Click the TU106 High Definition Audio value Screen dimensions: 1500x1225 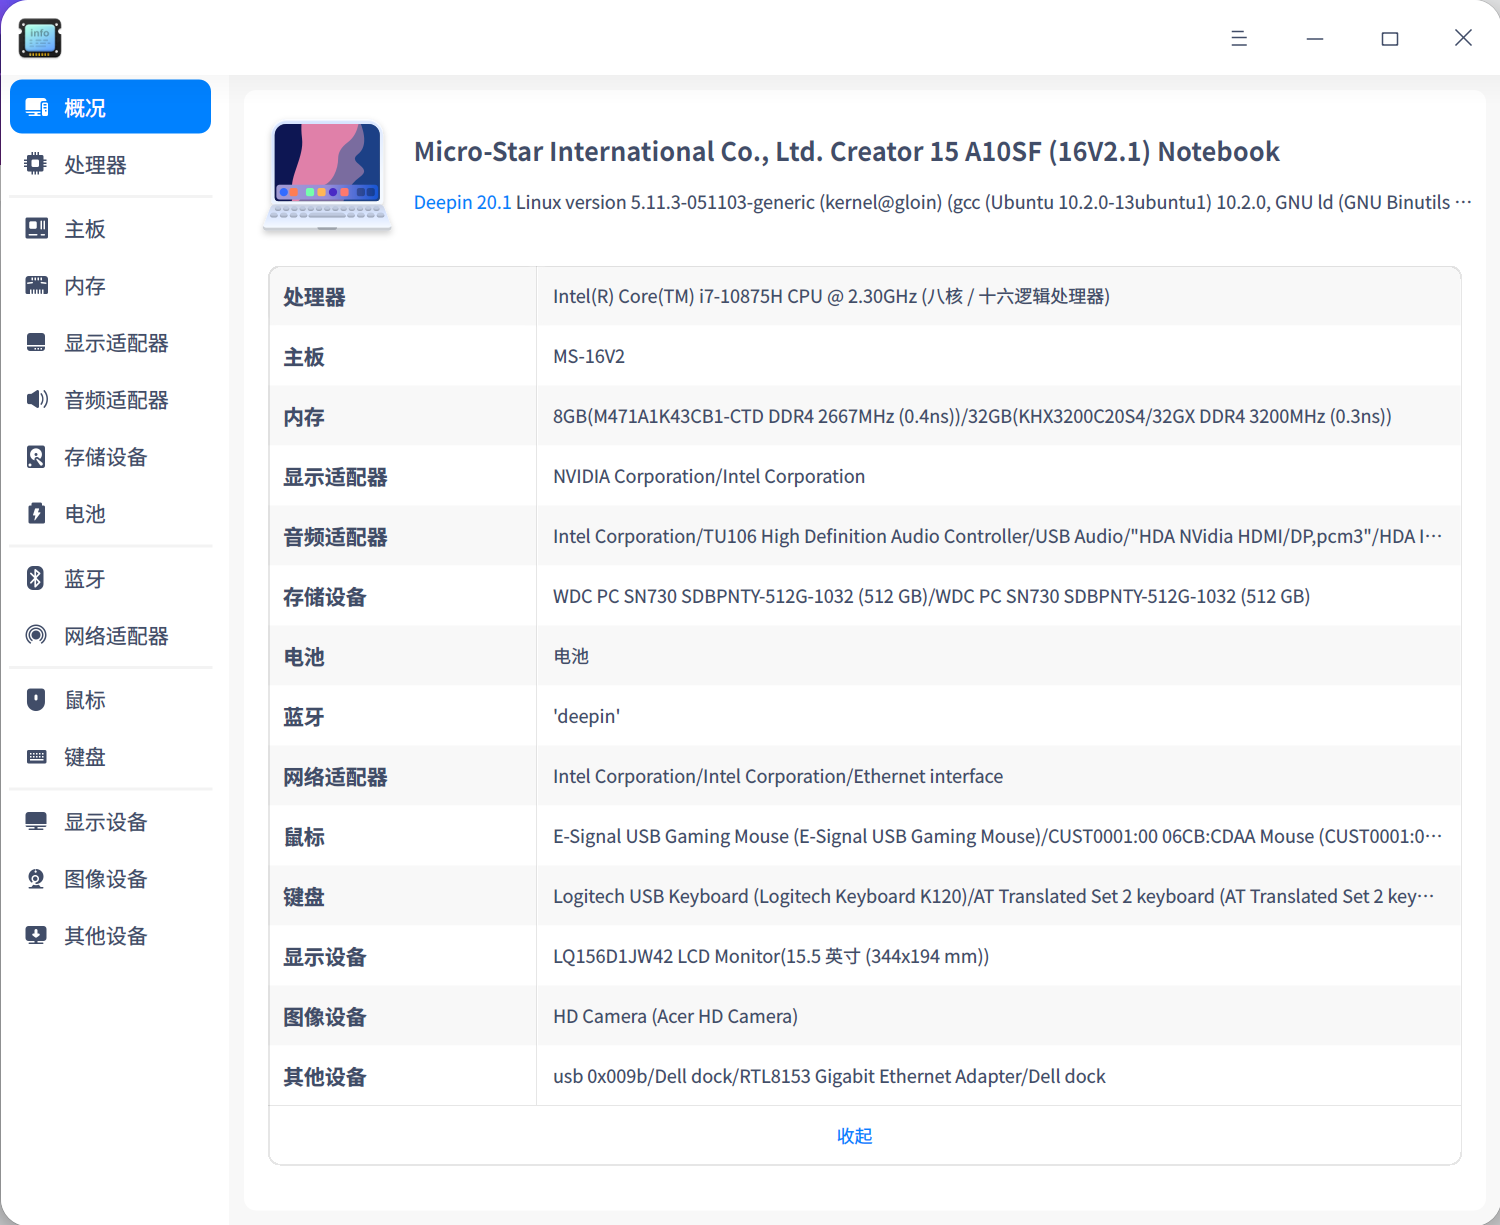pos(998,536)
